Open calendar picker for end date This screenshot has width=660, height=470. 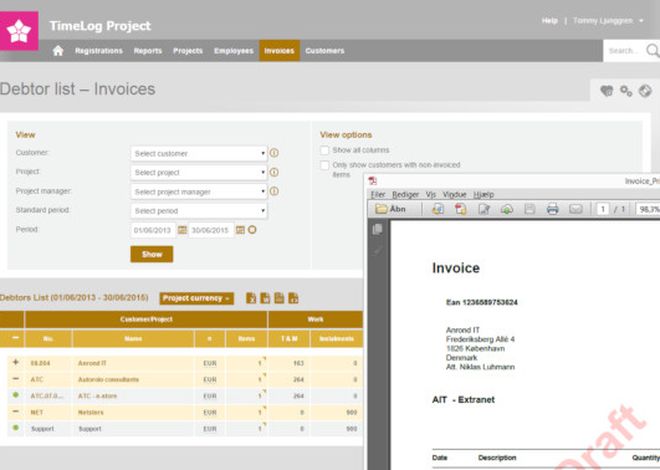point(240,230)
